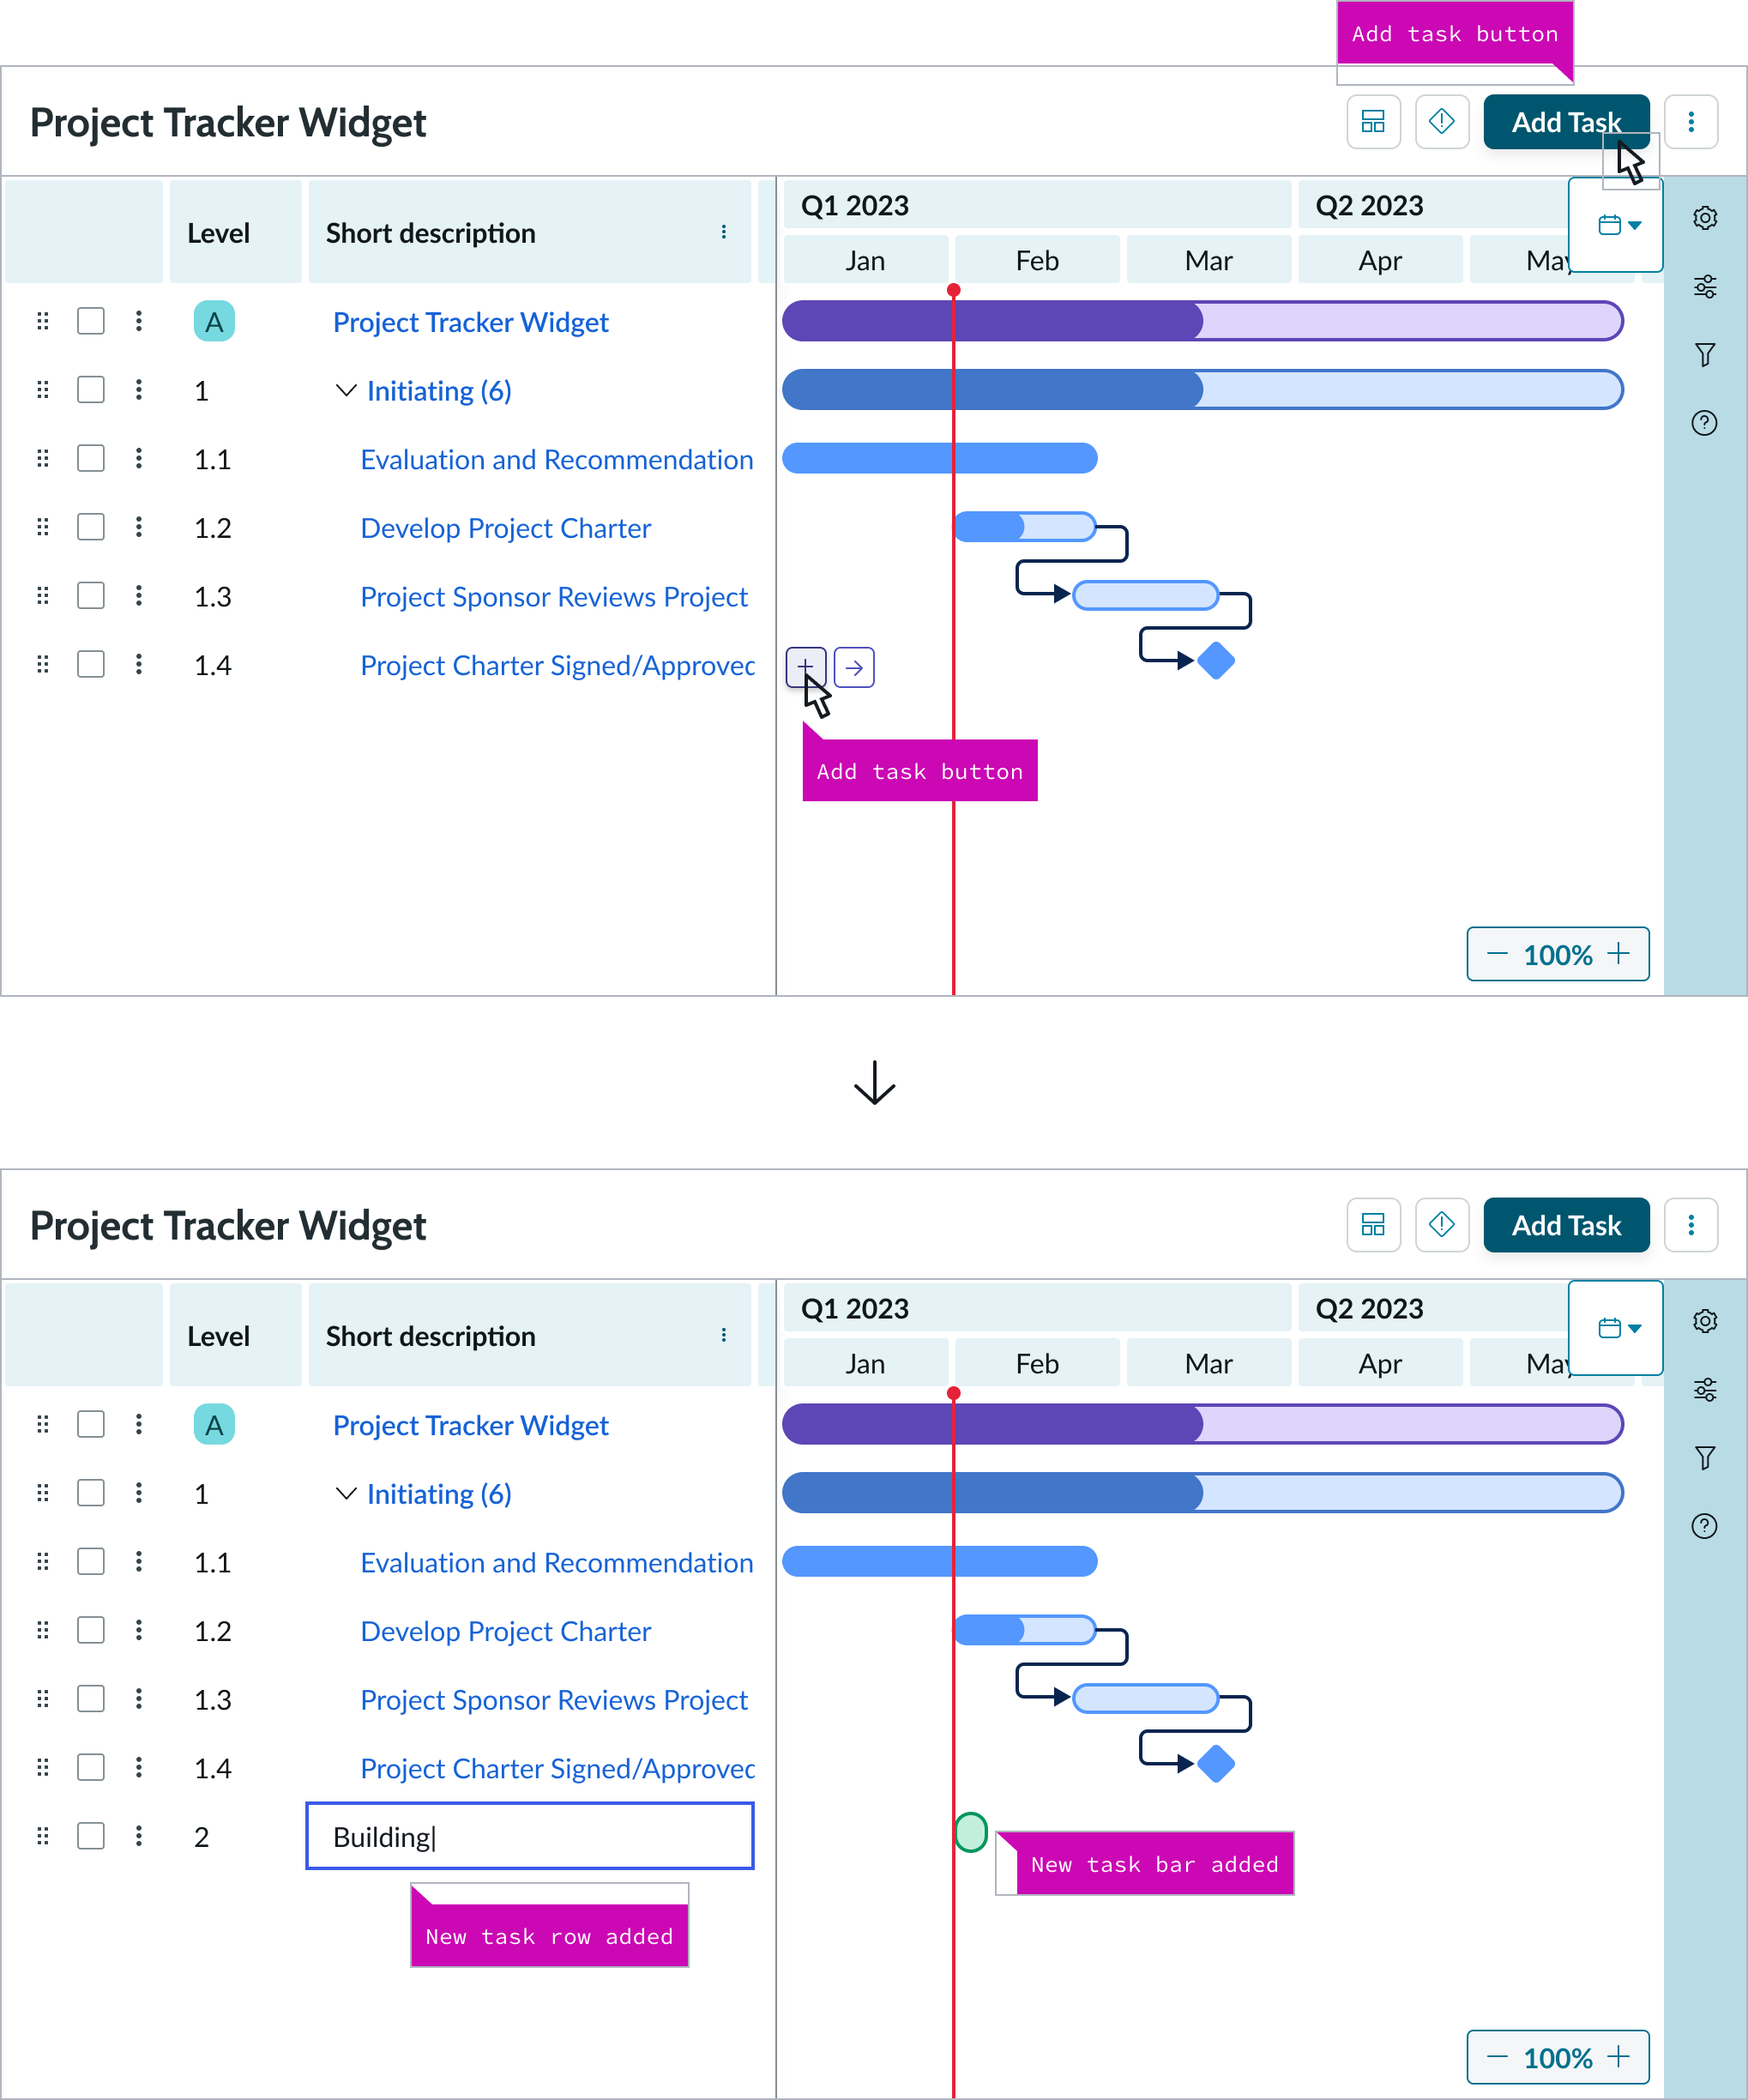Image resolution: width=1748 pixels, height=2100 pixels.
Task: Click the top filter funnel icon
Action: pos(1705,355)
